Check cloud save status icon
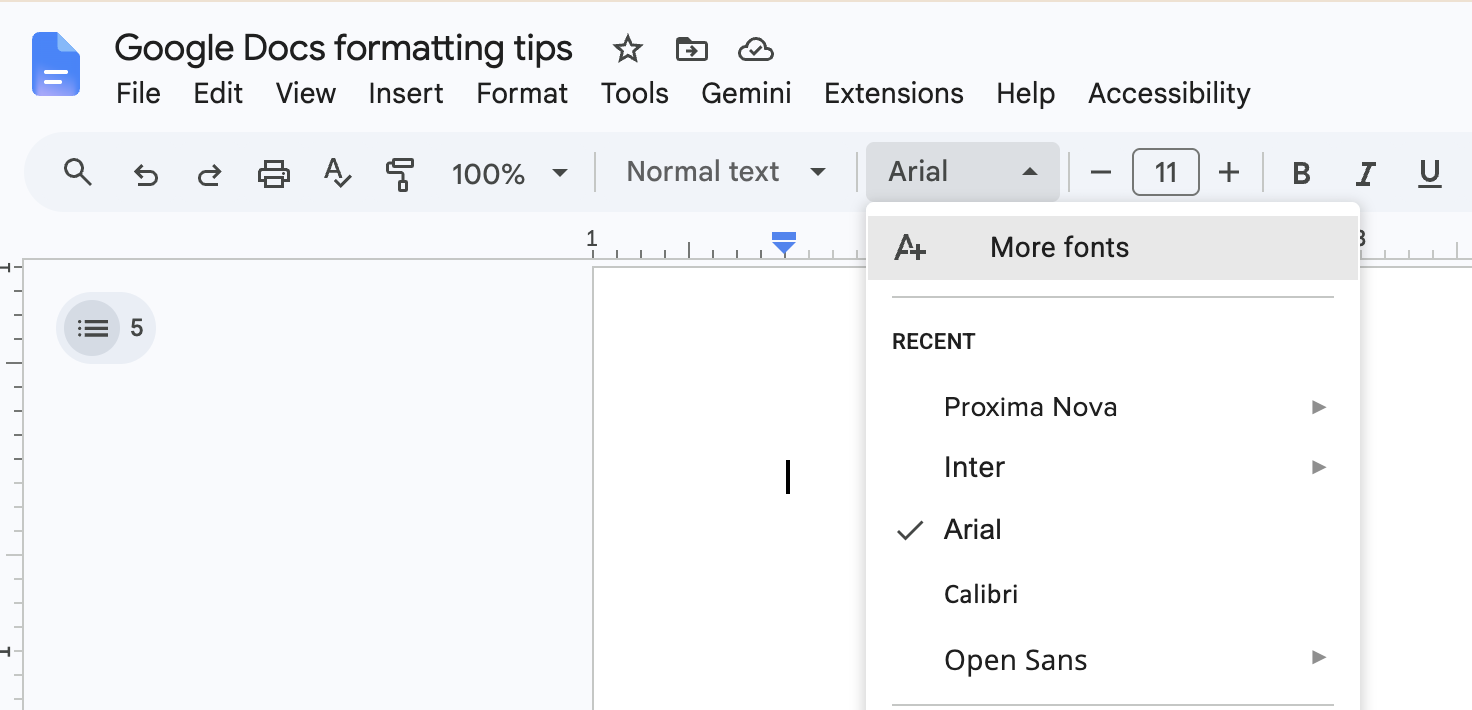 756,48
